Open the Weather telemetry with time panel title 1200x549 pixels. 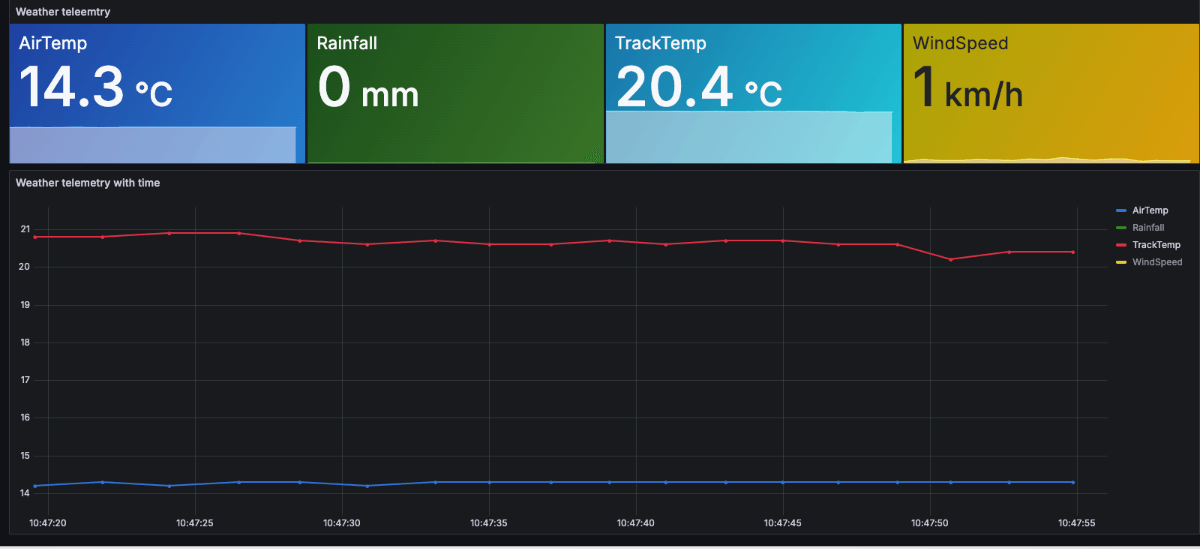88,183
